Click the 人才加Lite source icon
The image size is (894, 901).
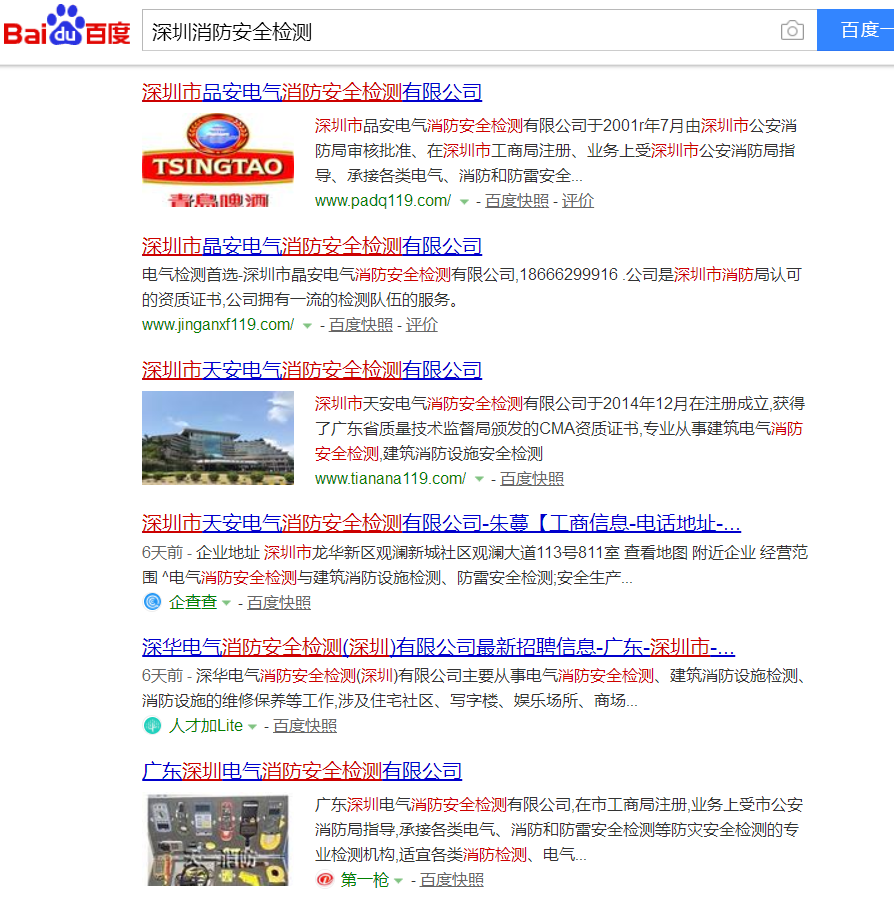pyautogui.click(x=152, y=725)
